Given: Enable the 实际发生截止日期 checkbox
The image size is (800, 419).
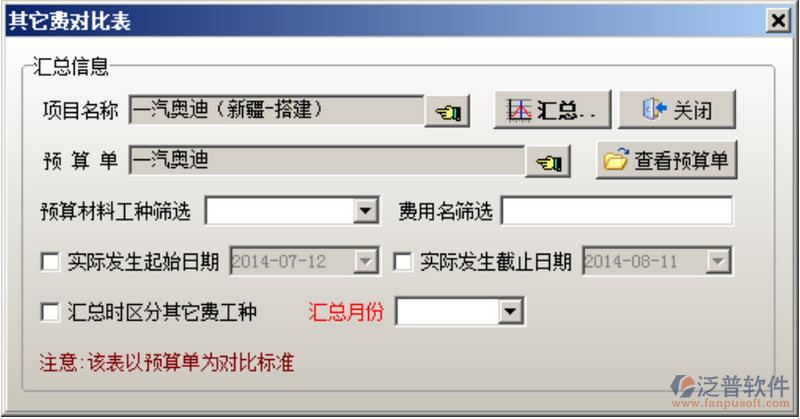Looking at the screenshot, I should click(x=403, y=262).
